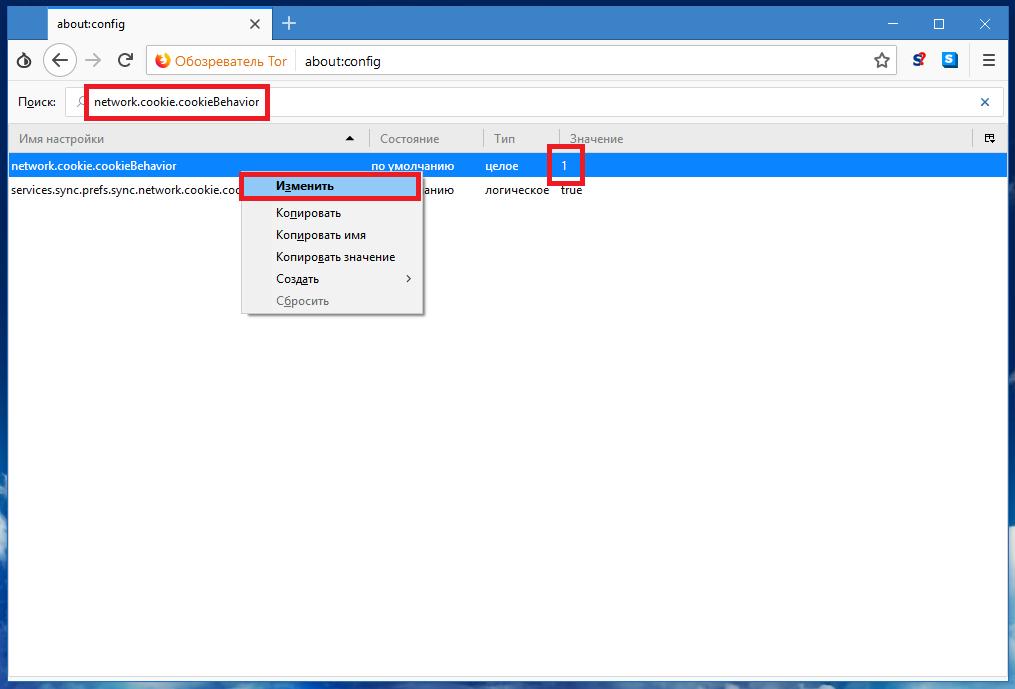Click value 1 of cookieBehavior
This screenshot has width=1015, height=689.
coord(564,166)
